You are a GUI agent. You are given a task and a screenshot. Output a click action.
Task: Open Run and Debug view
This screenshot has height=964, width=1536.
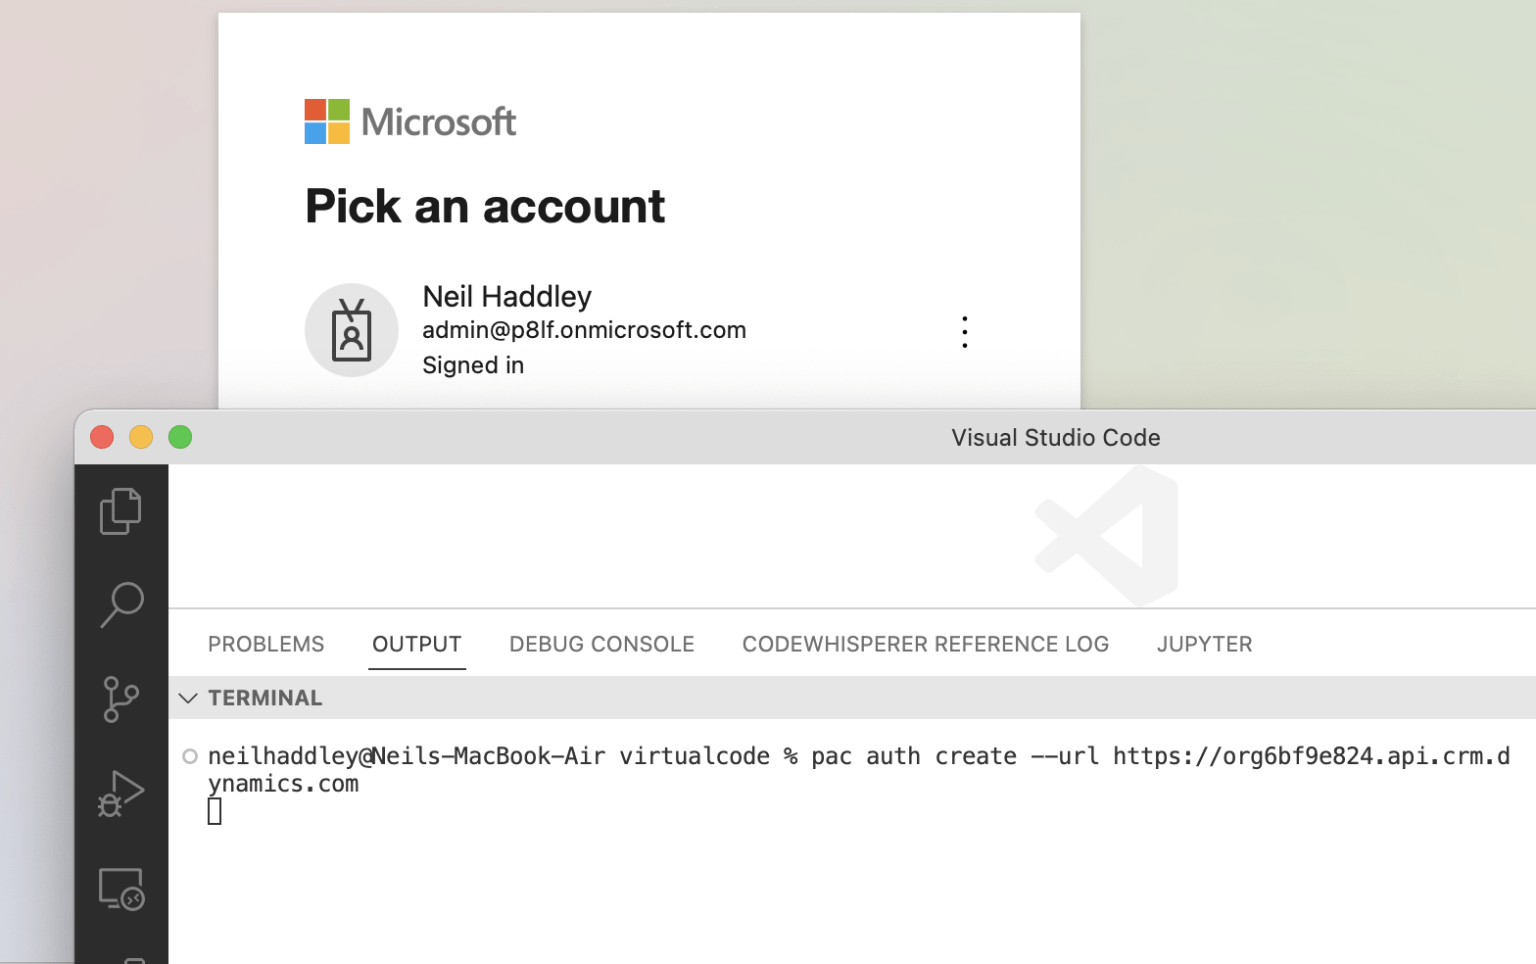121,794
